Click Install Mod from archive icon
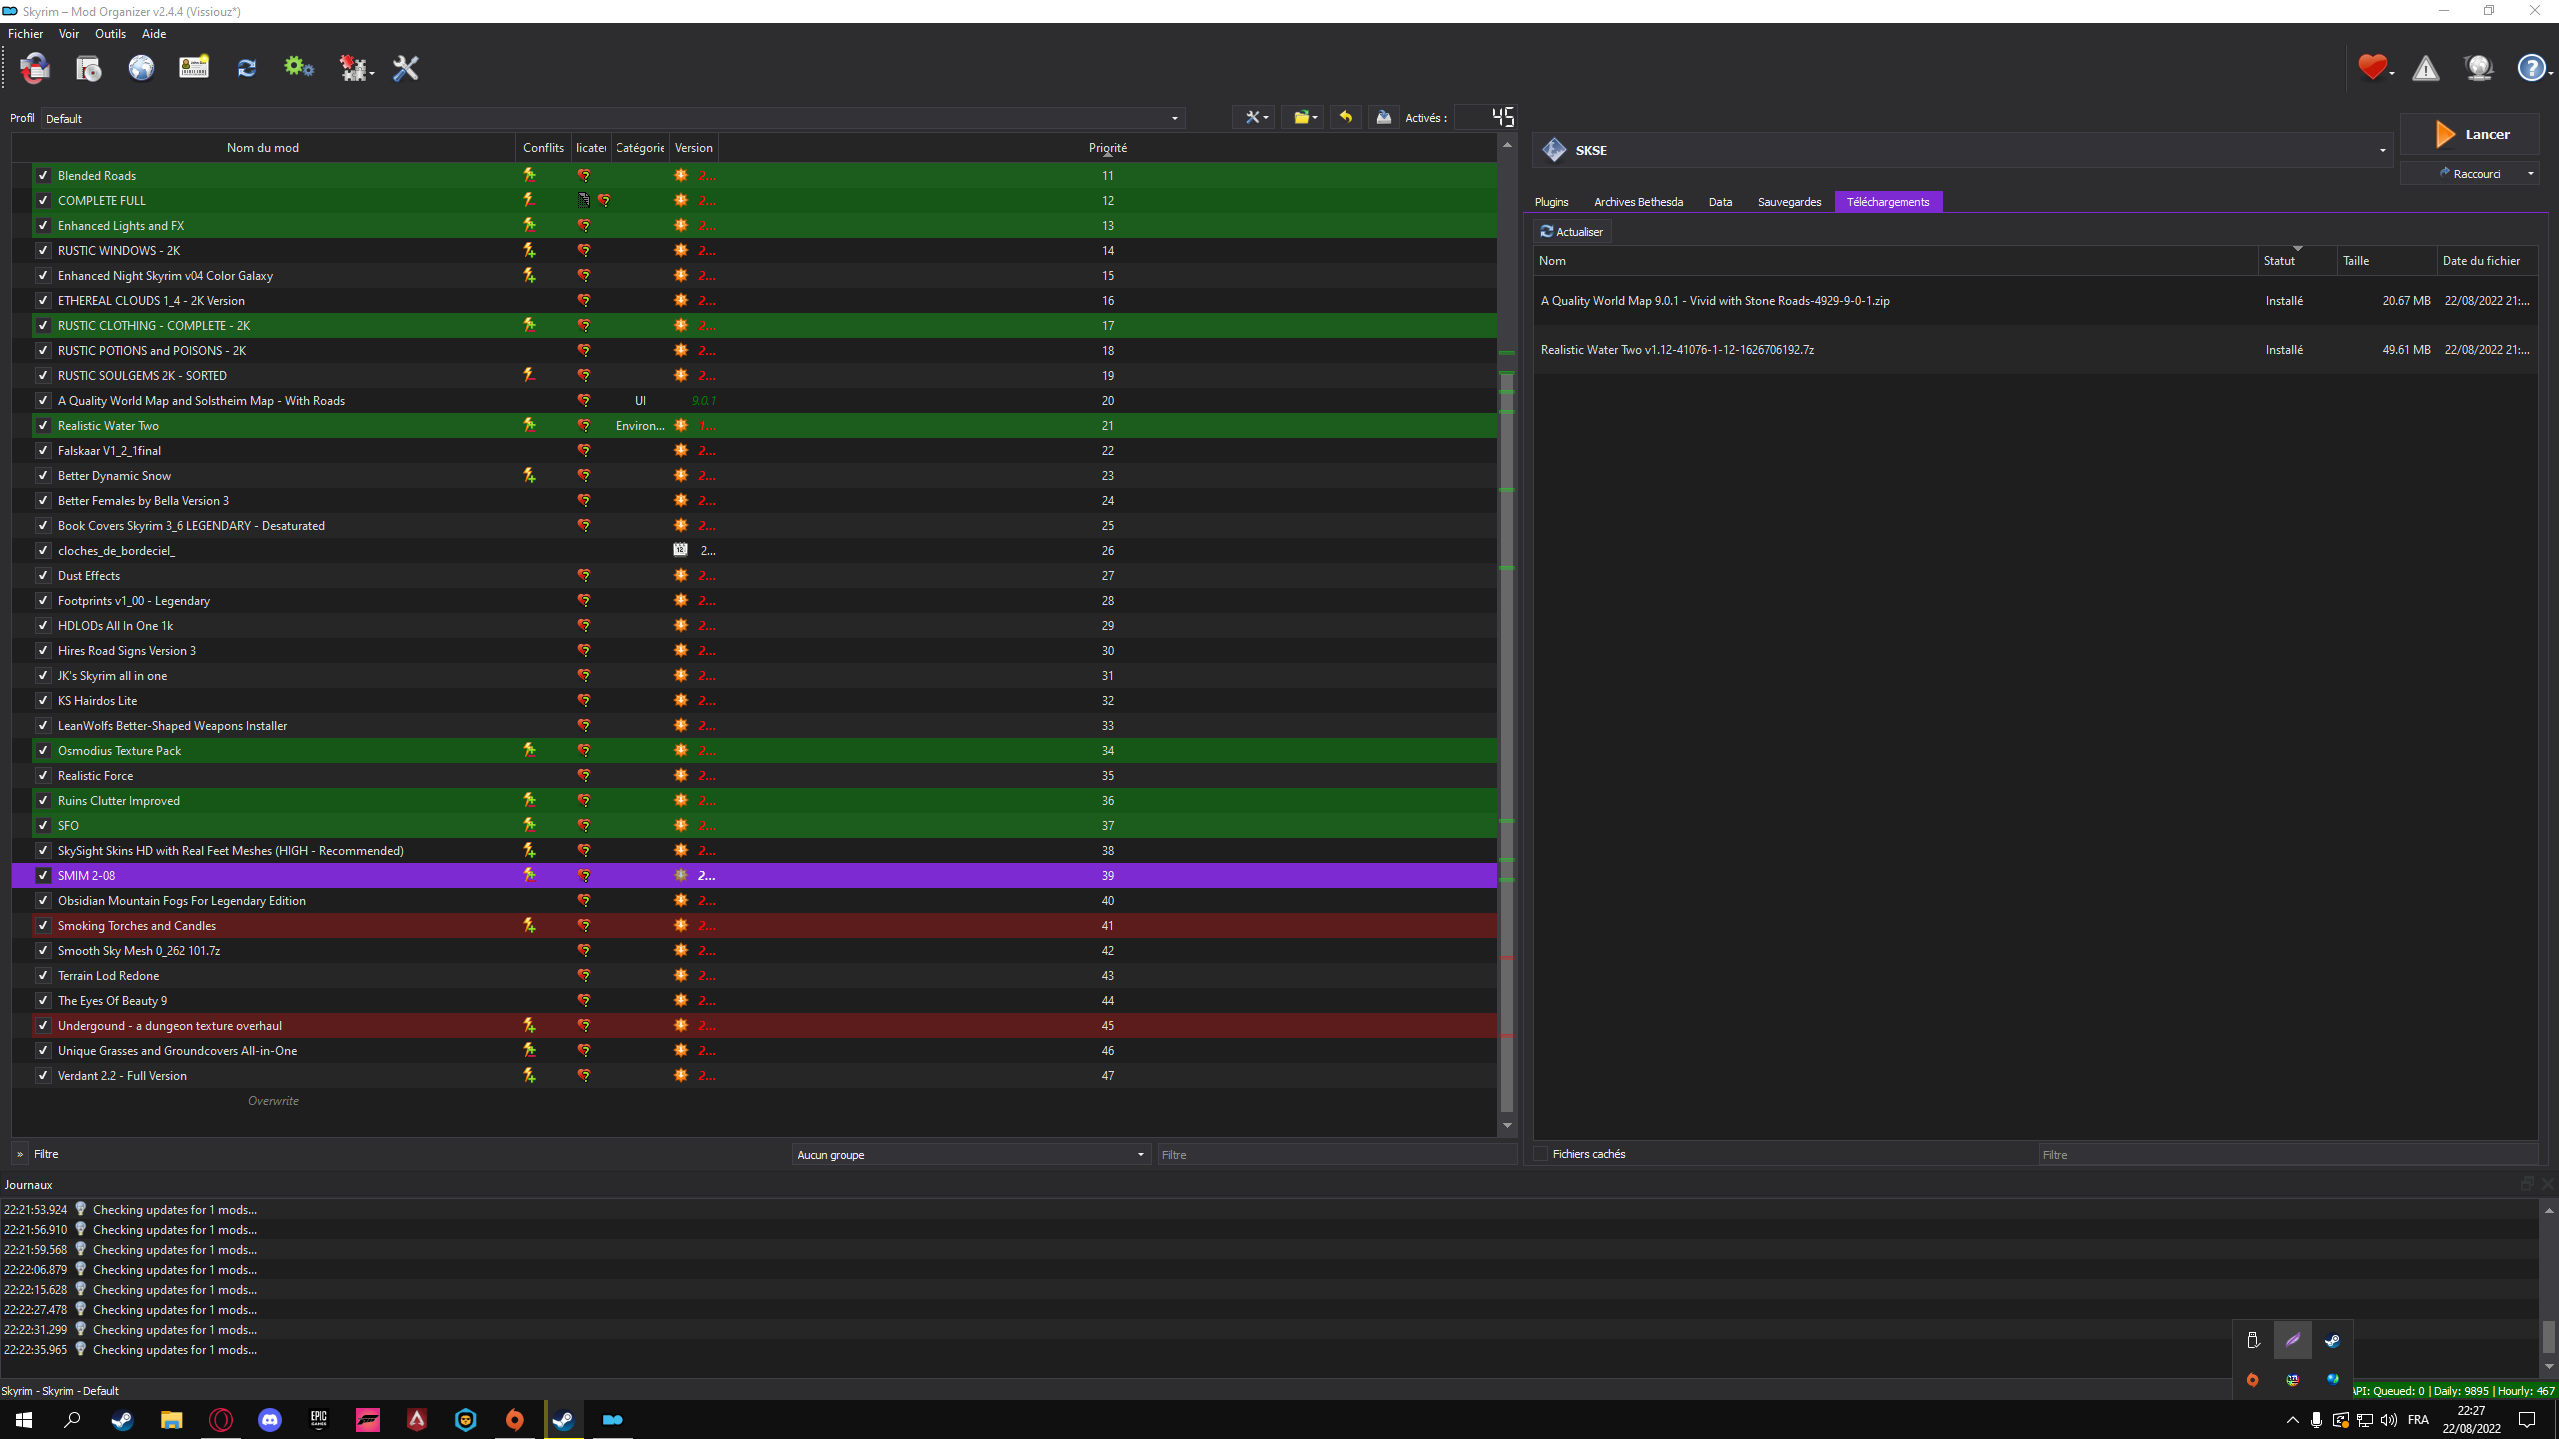Image resolution: width=2559 pixels, height=1439 pixels. coord(89,68)
